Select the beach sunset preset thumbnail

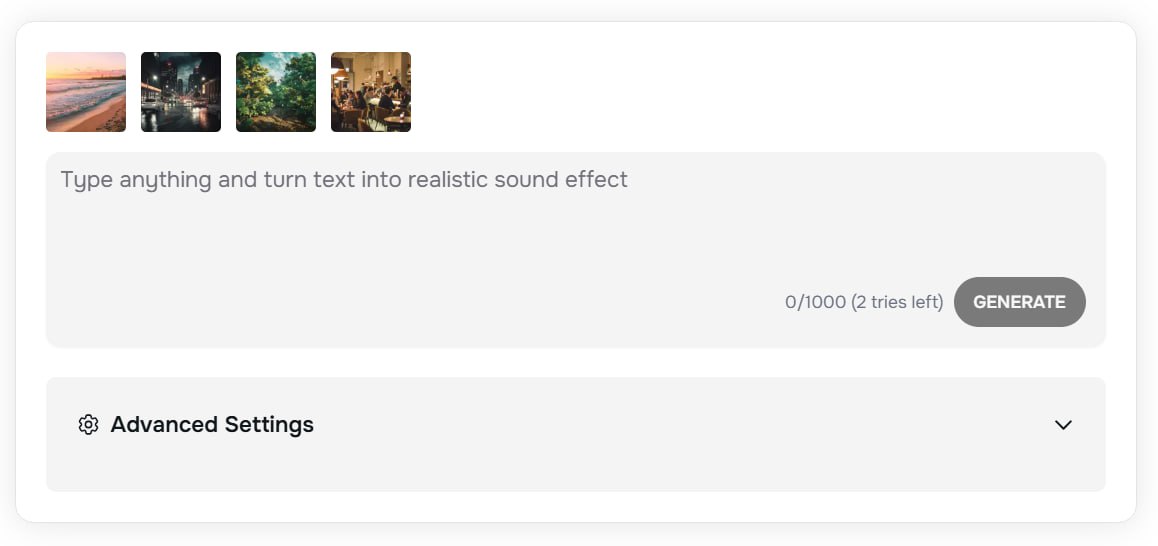click(x=86, y=92)
